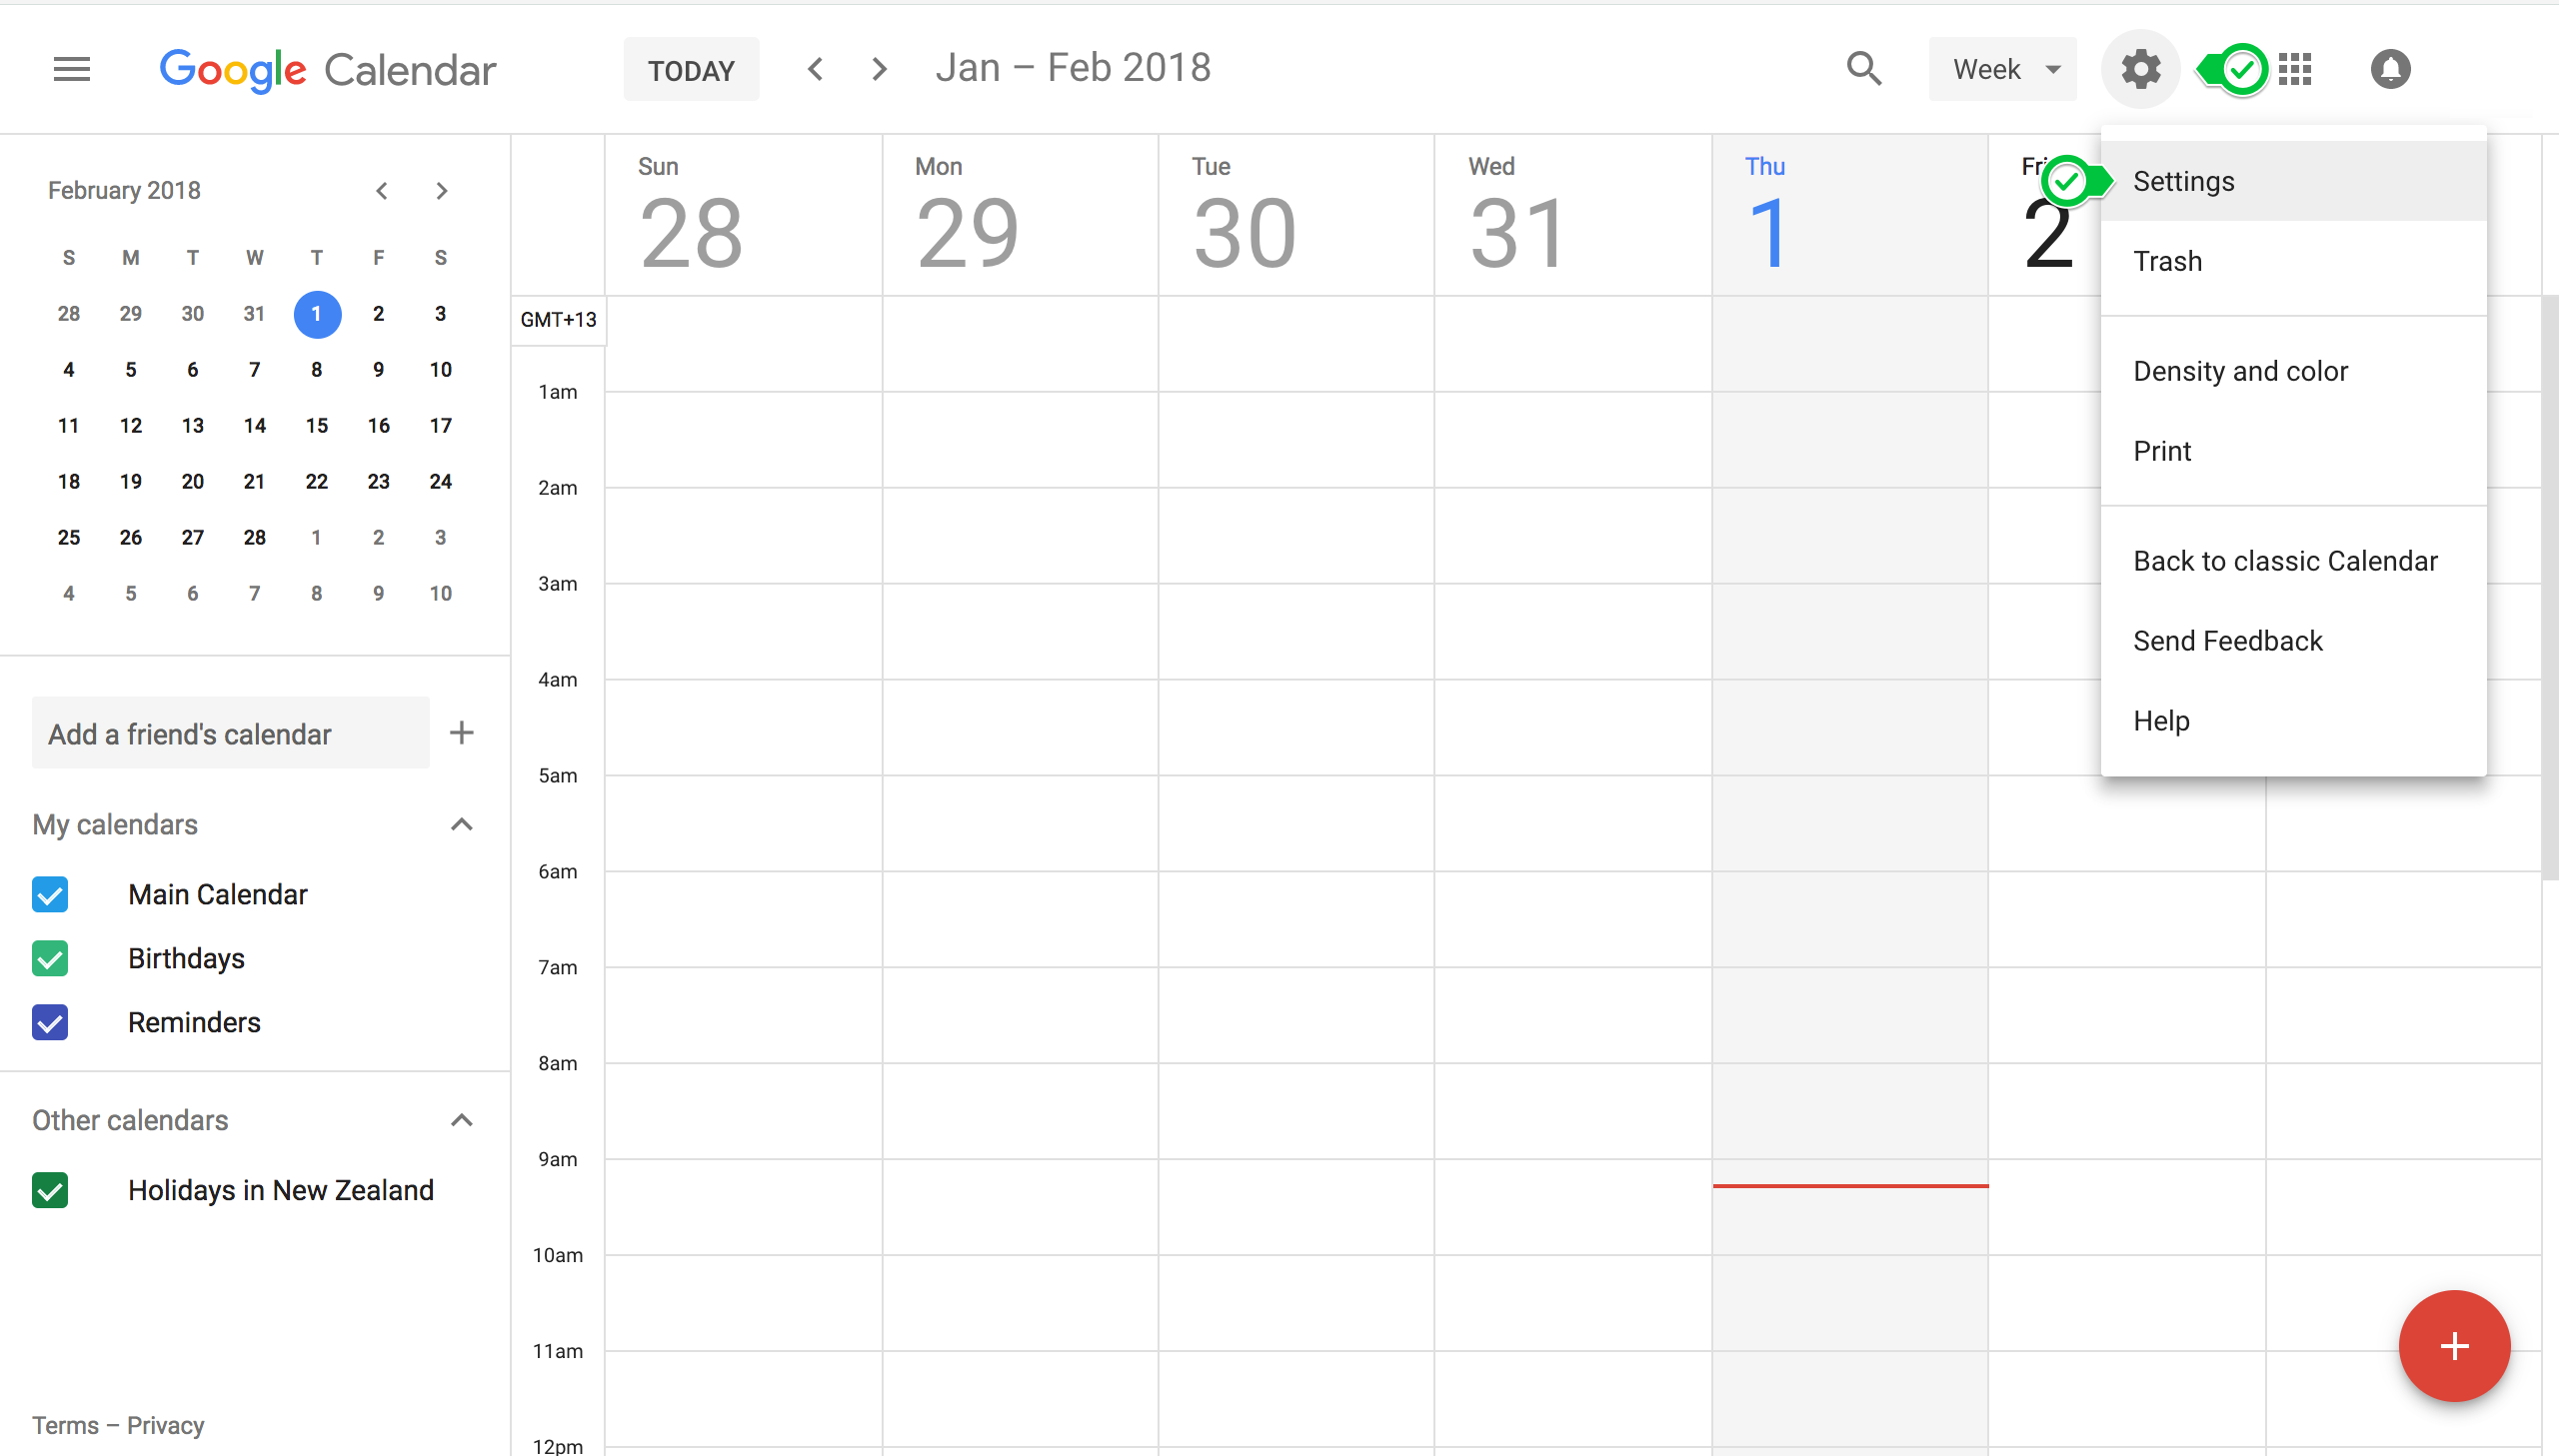The height and width of the screenshot is (1456, 2559).
Task: Open the Google apps grid
Action: [x=2295, y=69]
